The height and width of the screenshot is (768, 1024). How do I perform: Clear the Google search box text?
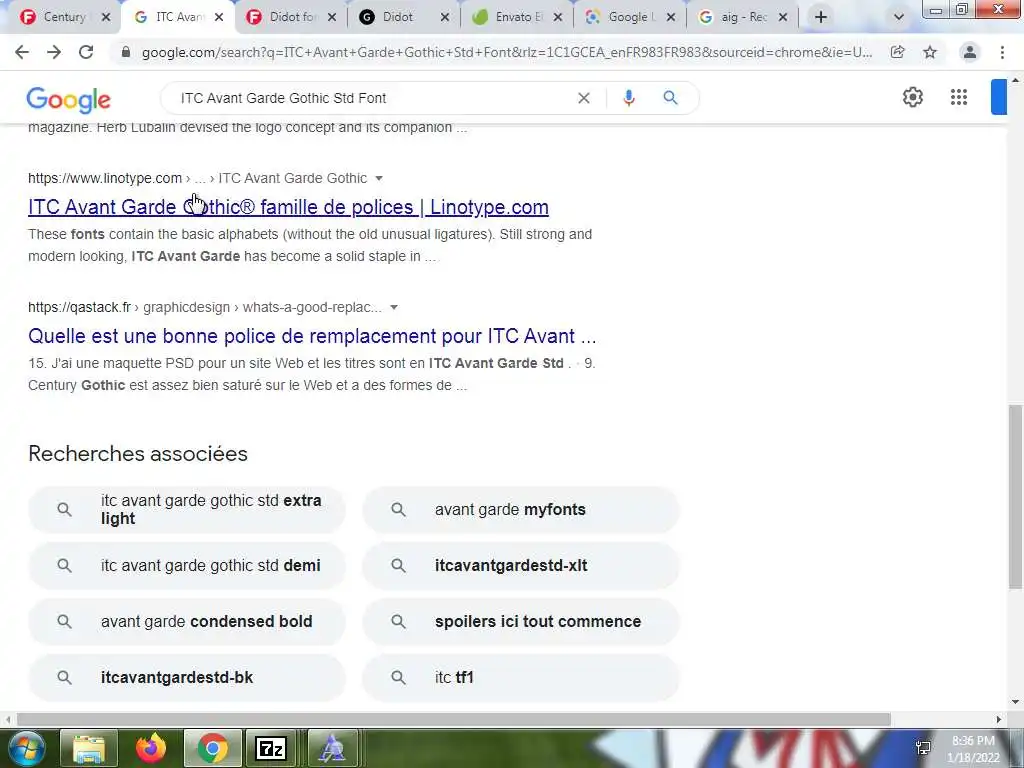584,98
